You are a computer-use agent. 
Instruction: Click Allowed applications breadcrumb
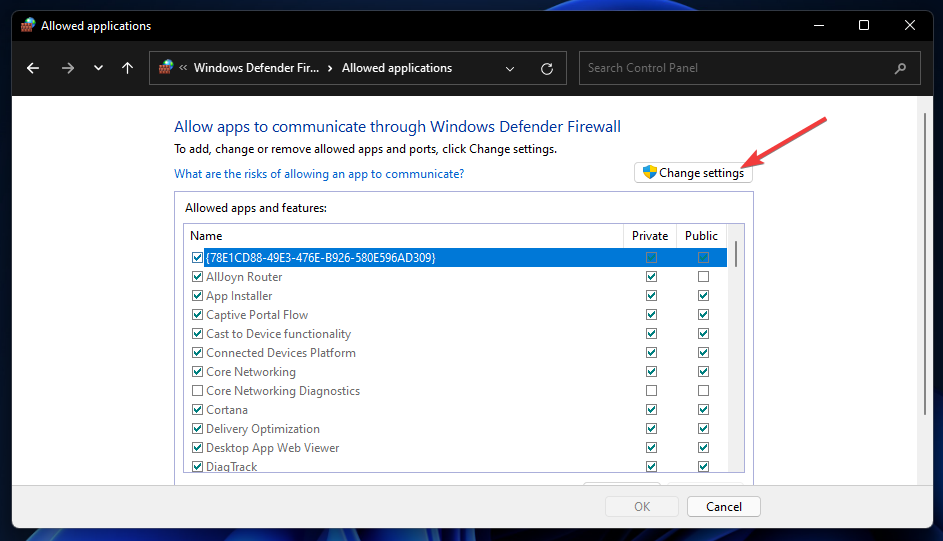click(x=397, y=68)
